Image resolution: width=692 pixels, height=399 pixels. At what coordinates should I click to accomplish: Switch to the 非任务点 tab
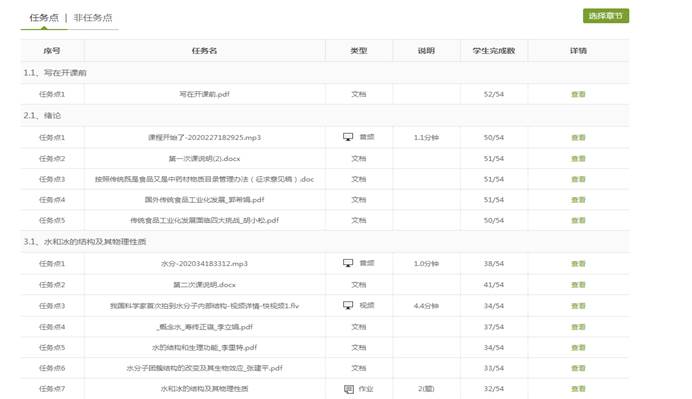[93, 18]
